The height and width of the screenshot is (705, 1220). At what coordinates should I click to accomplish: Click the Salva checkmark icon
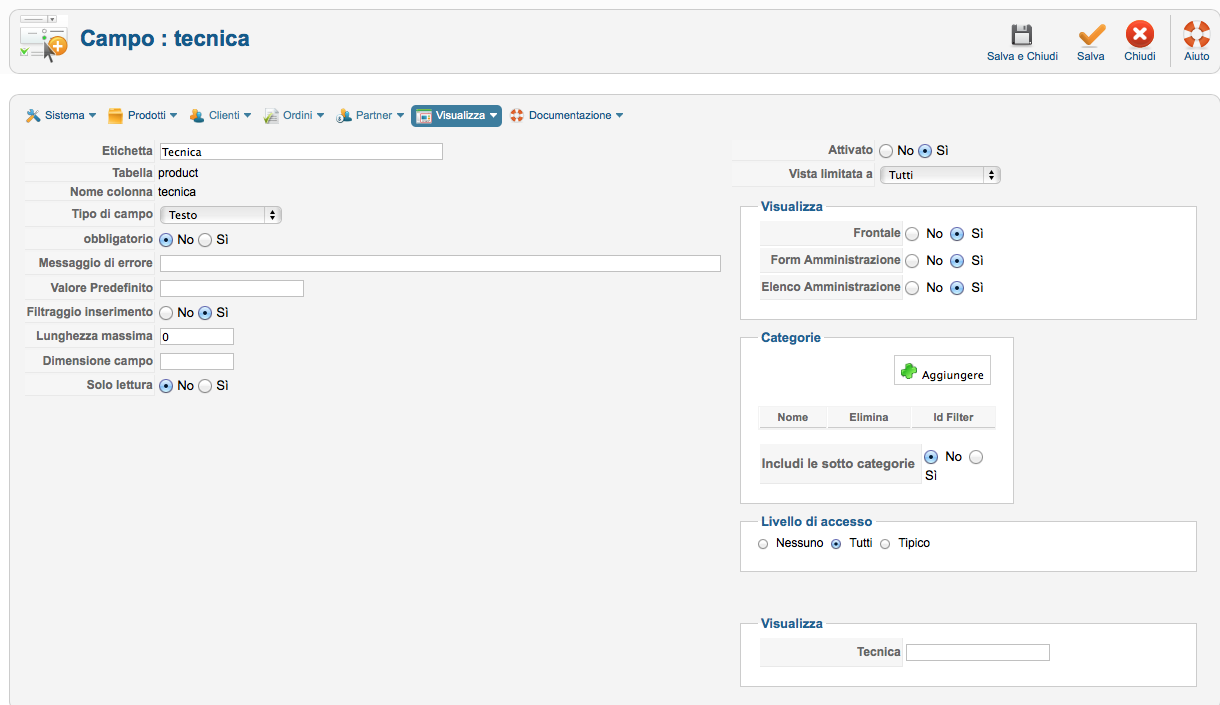tap(1091, 36)
